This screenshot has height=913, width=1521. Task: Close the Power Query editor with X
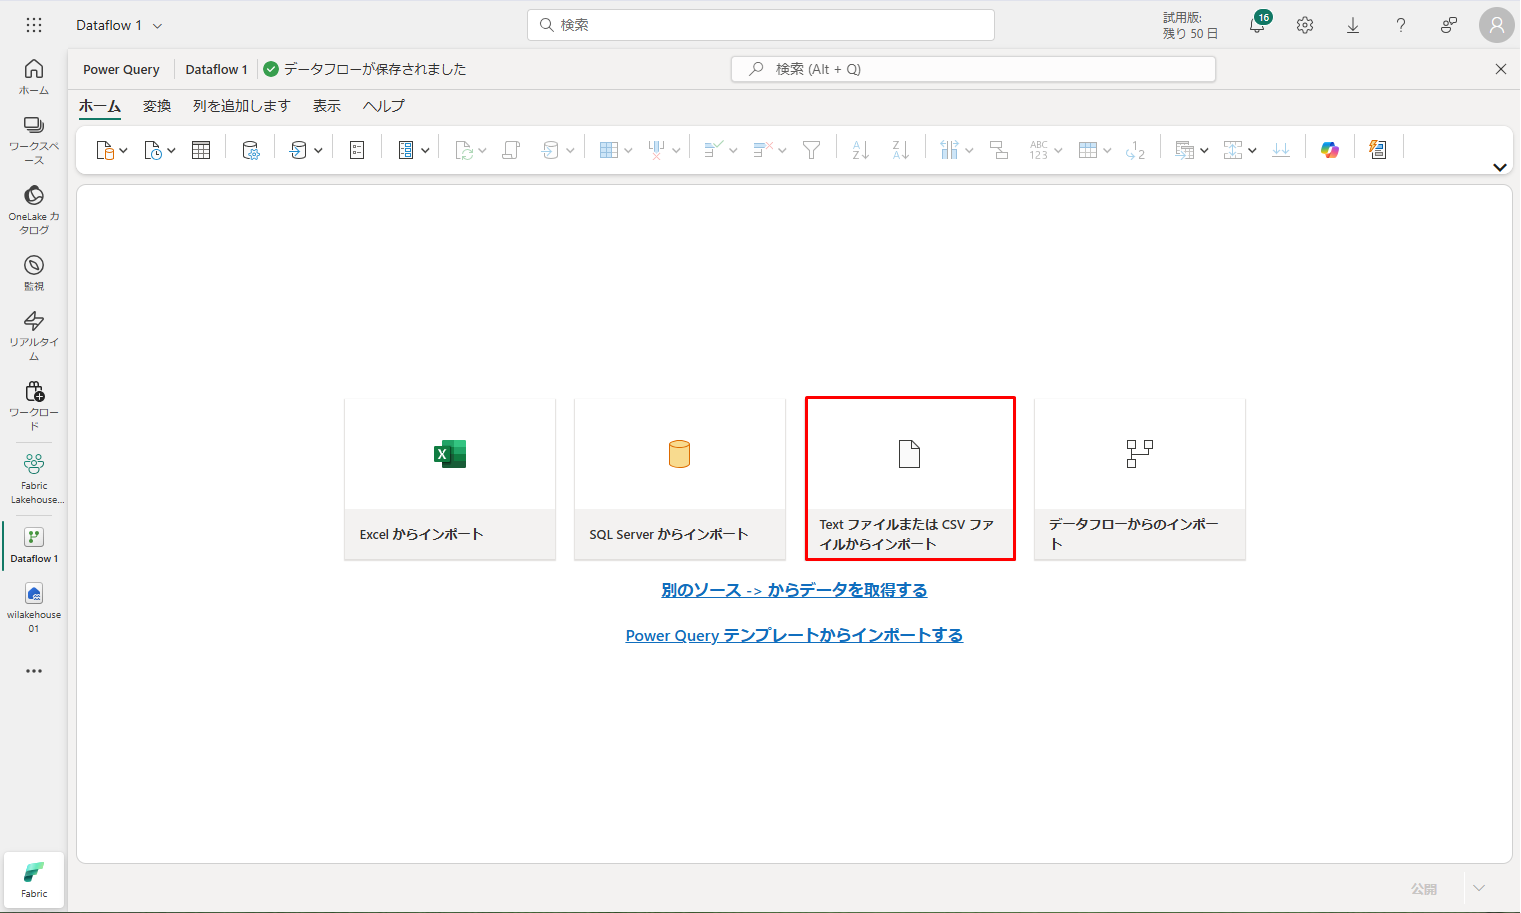click(1500, 69)
